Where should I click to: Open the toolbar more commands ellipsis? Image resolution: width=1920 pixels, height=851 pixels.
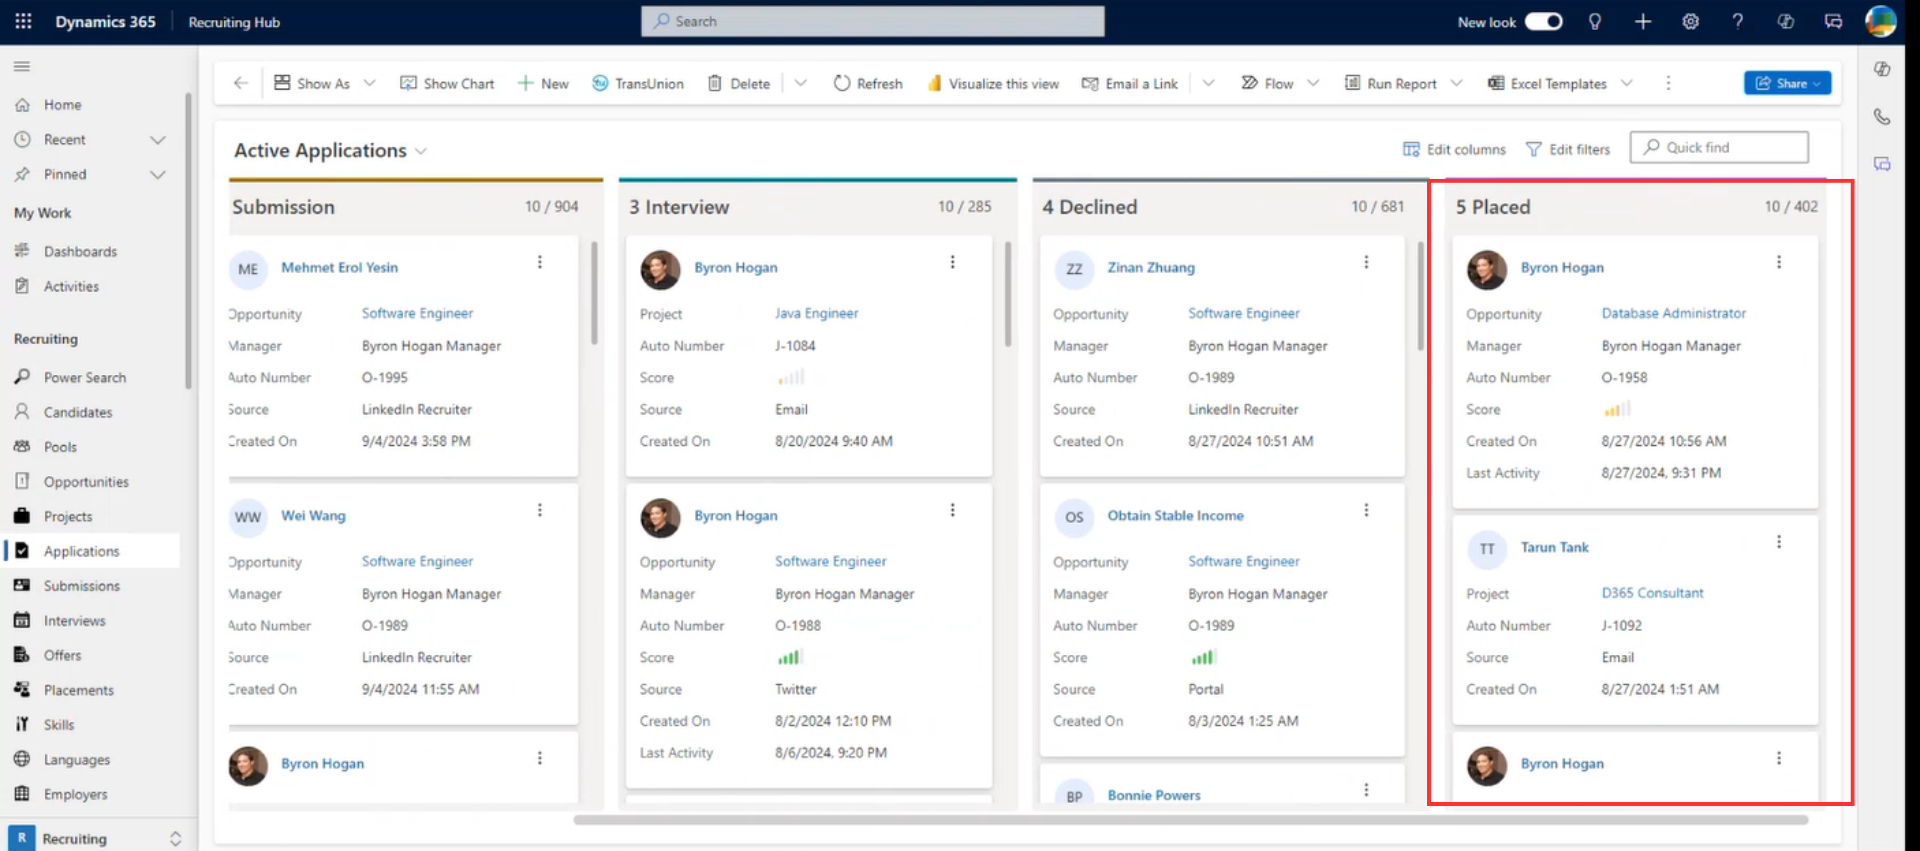click(x=1668, y=83)
